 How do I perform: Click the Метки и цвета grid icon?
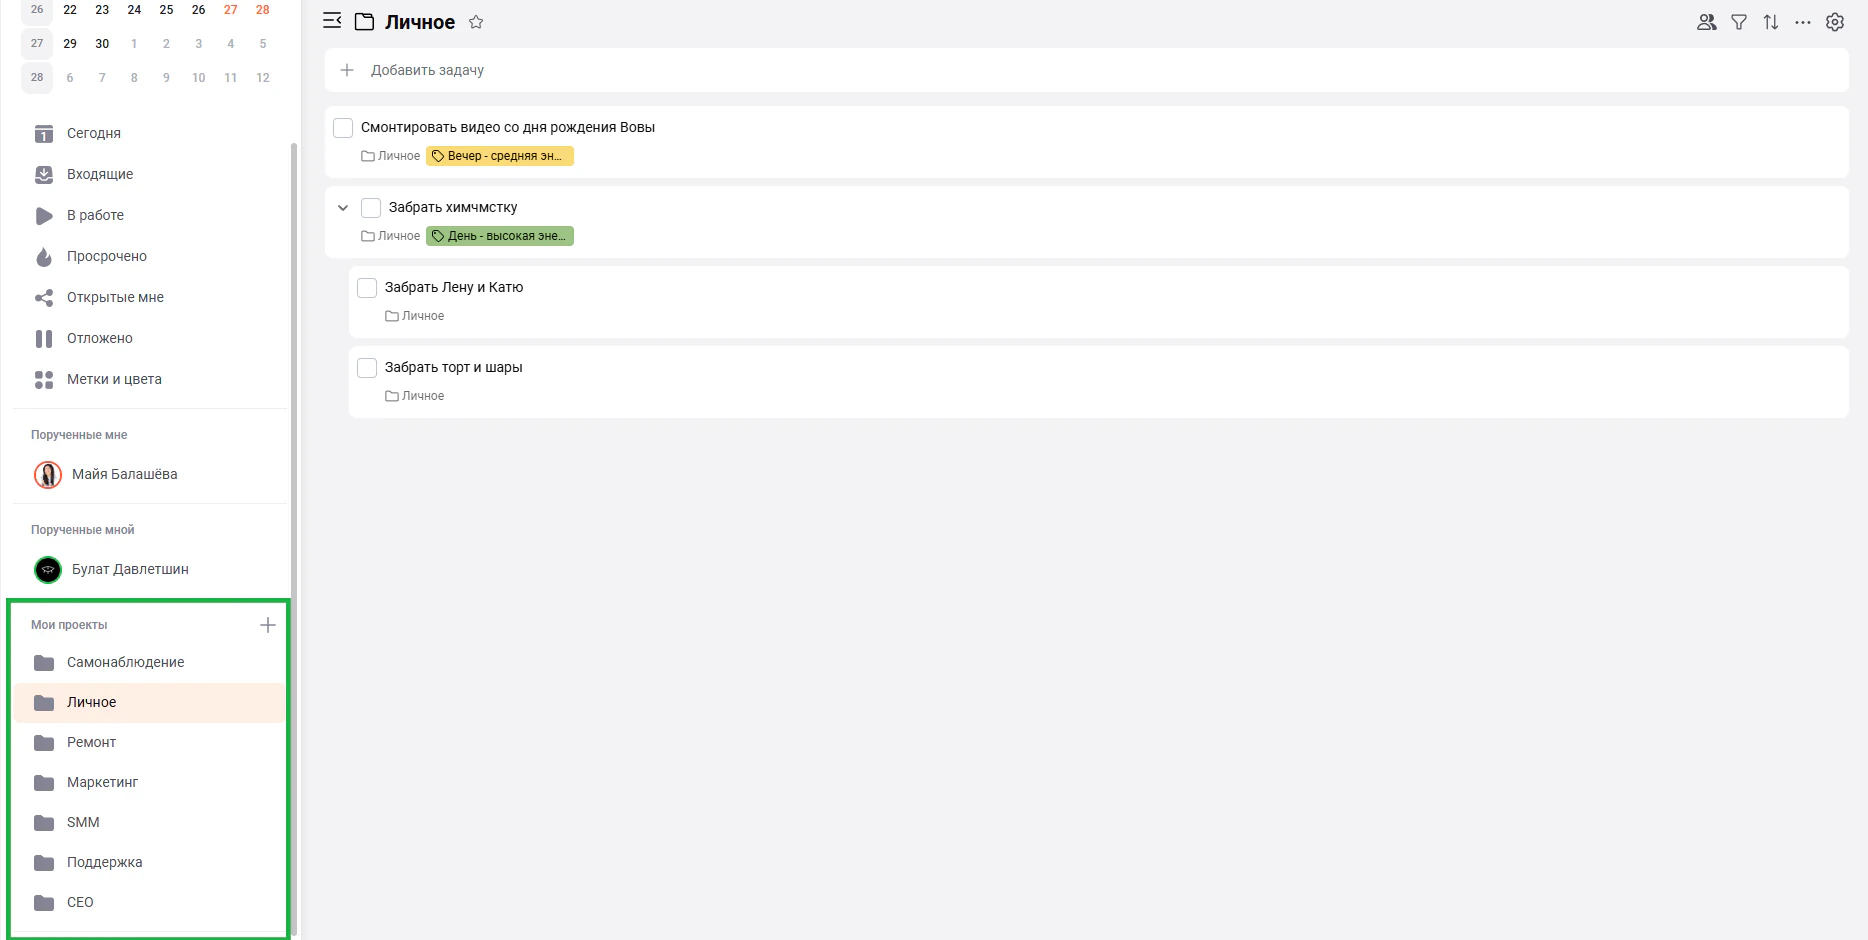click(x=44, y=379)
